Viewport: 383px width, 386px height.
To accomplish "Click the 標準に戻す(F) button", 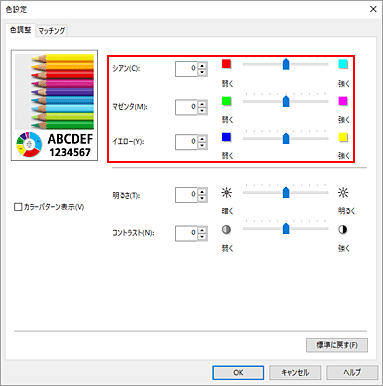I will coord(337,345).
